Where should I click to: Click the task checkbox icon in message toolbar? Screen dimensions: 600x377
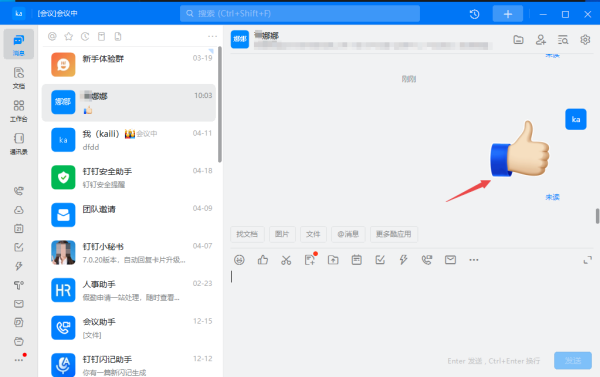[x=380, y=260]
